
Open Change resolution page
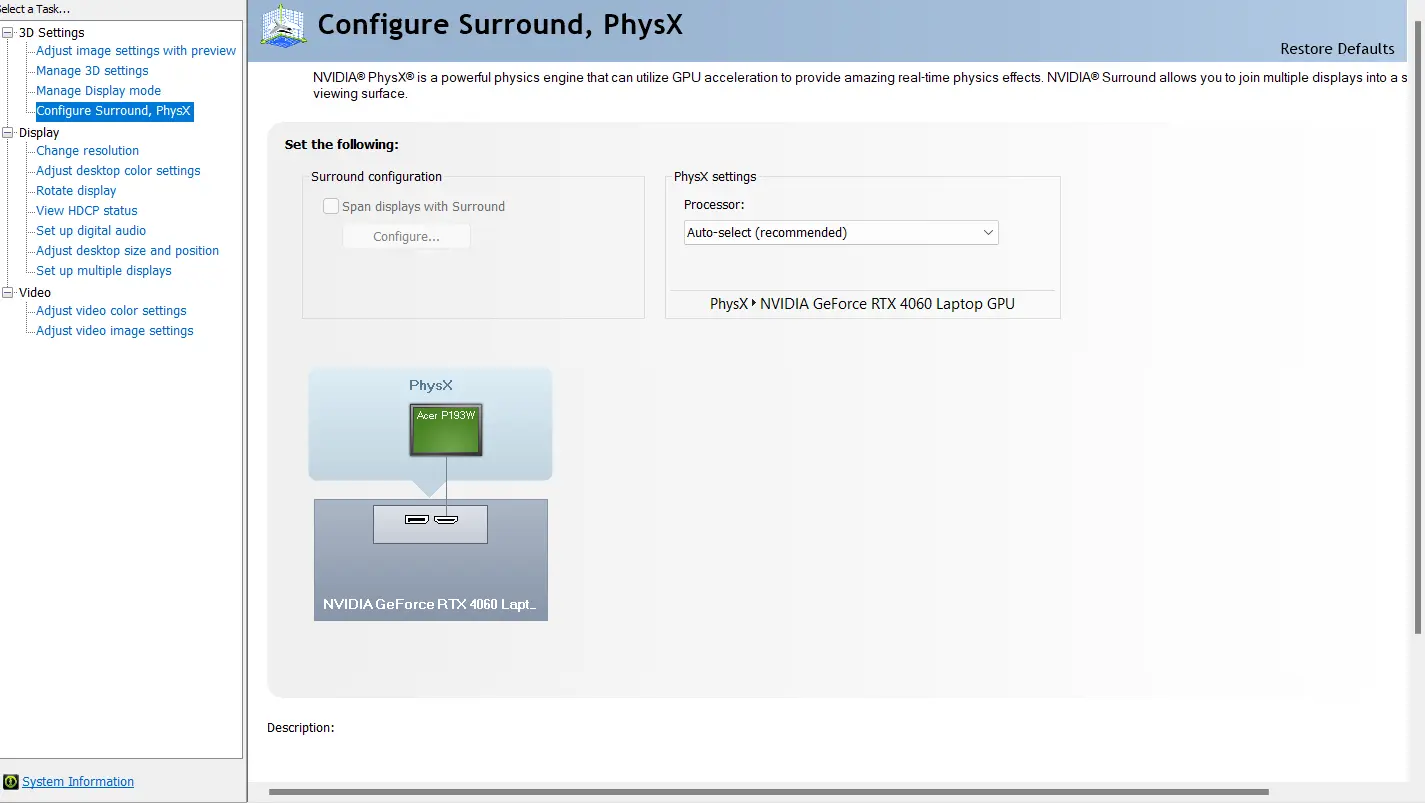87,151
